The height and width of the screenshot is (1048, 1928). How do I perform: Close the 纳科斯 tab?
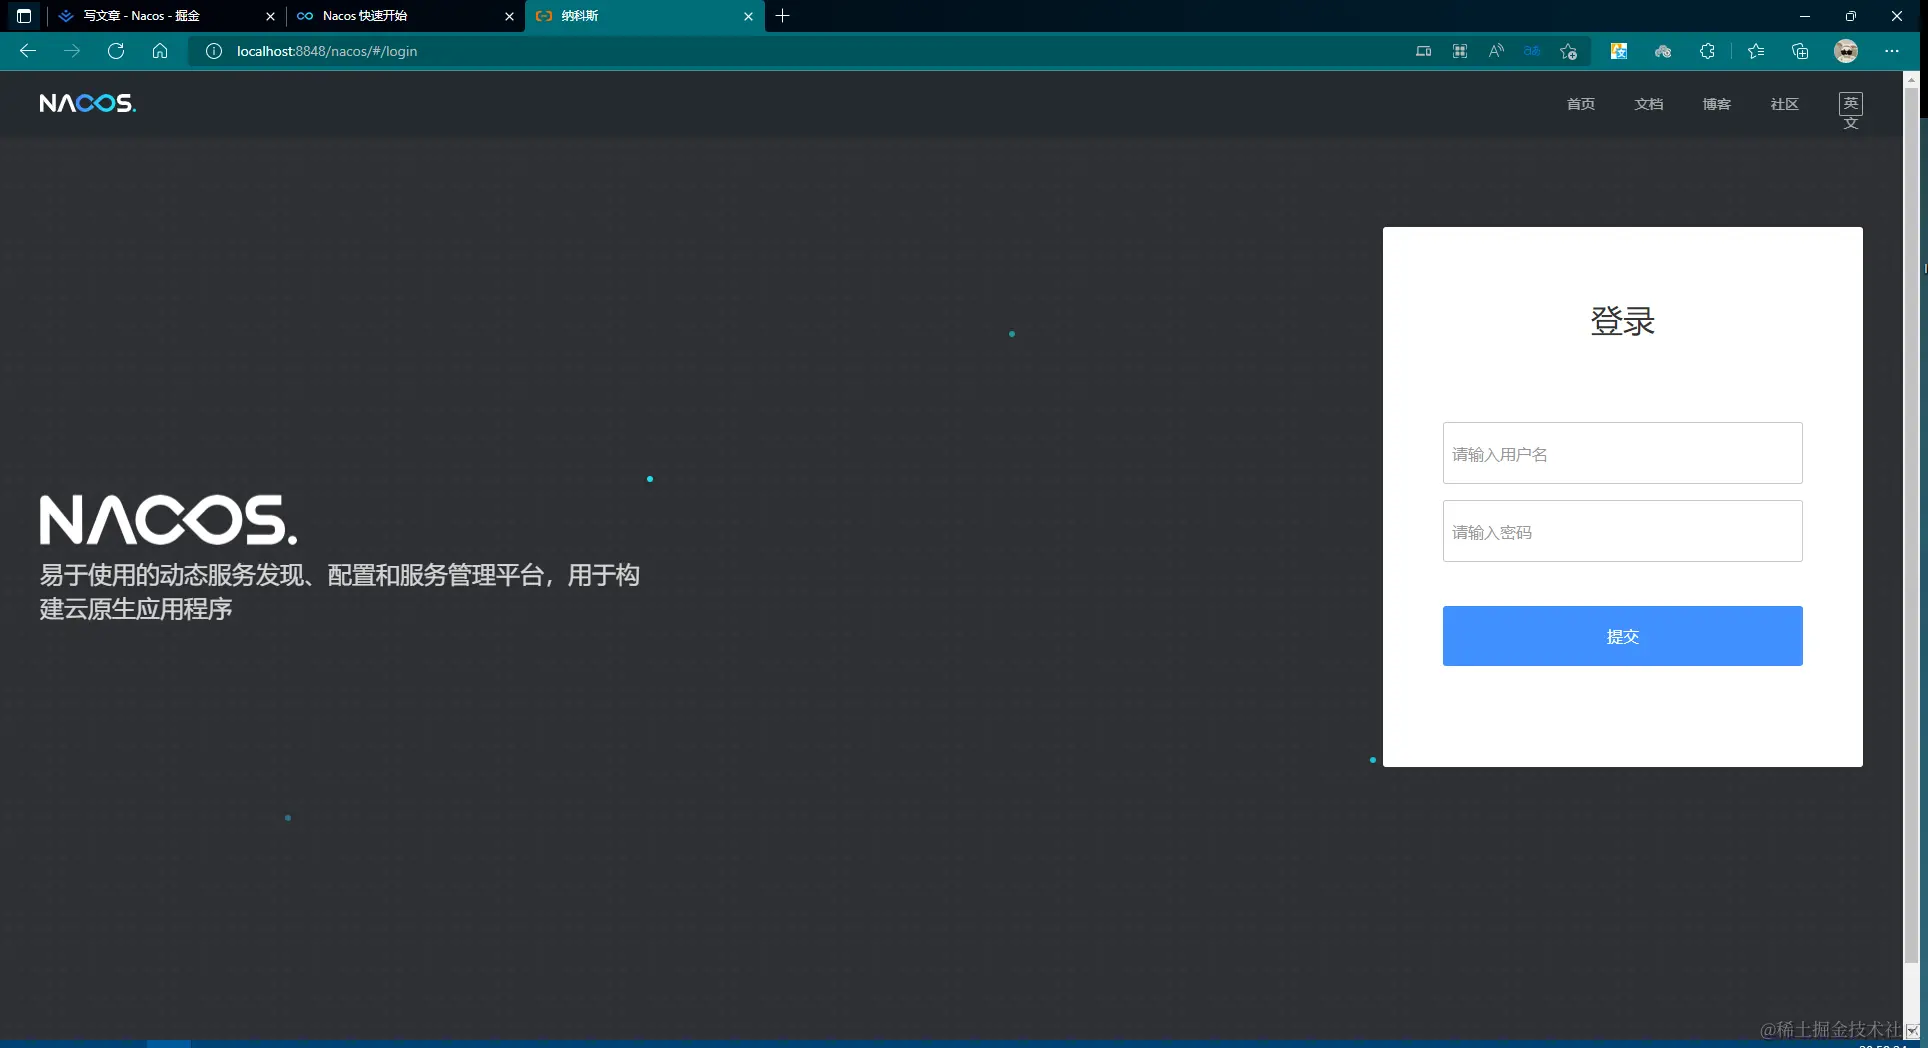(748, 16)
